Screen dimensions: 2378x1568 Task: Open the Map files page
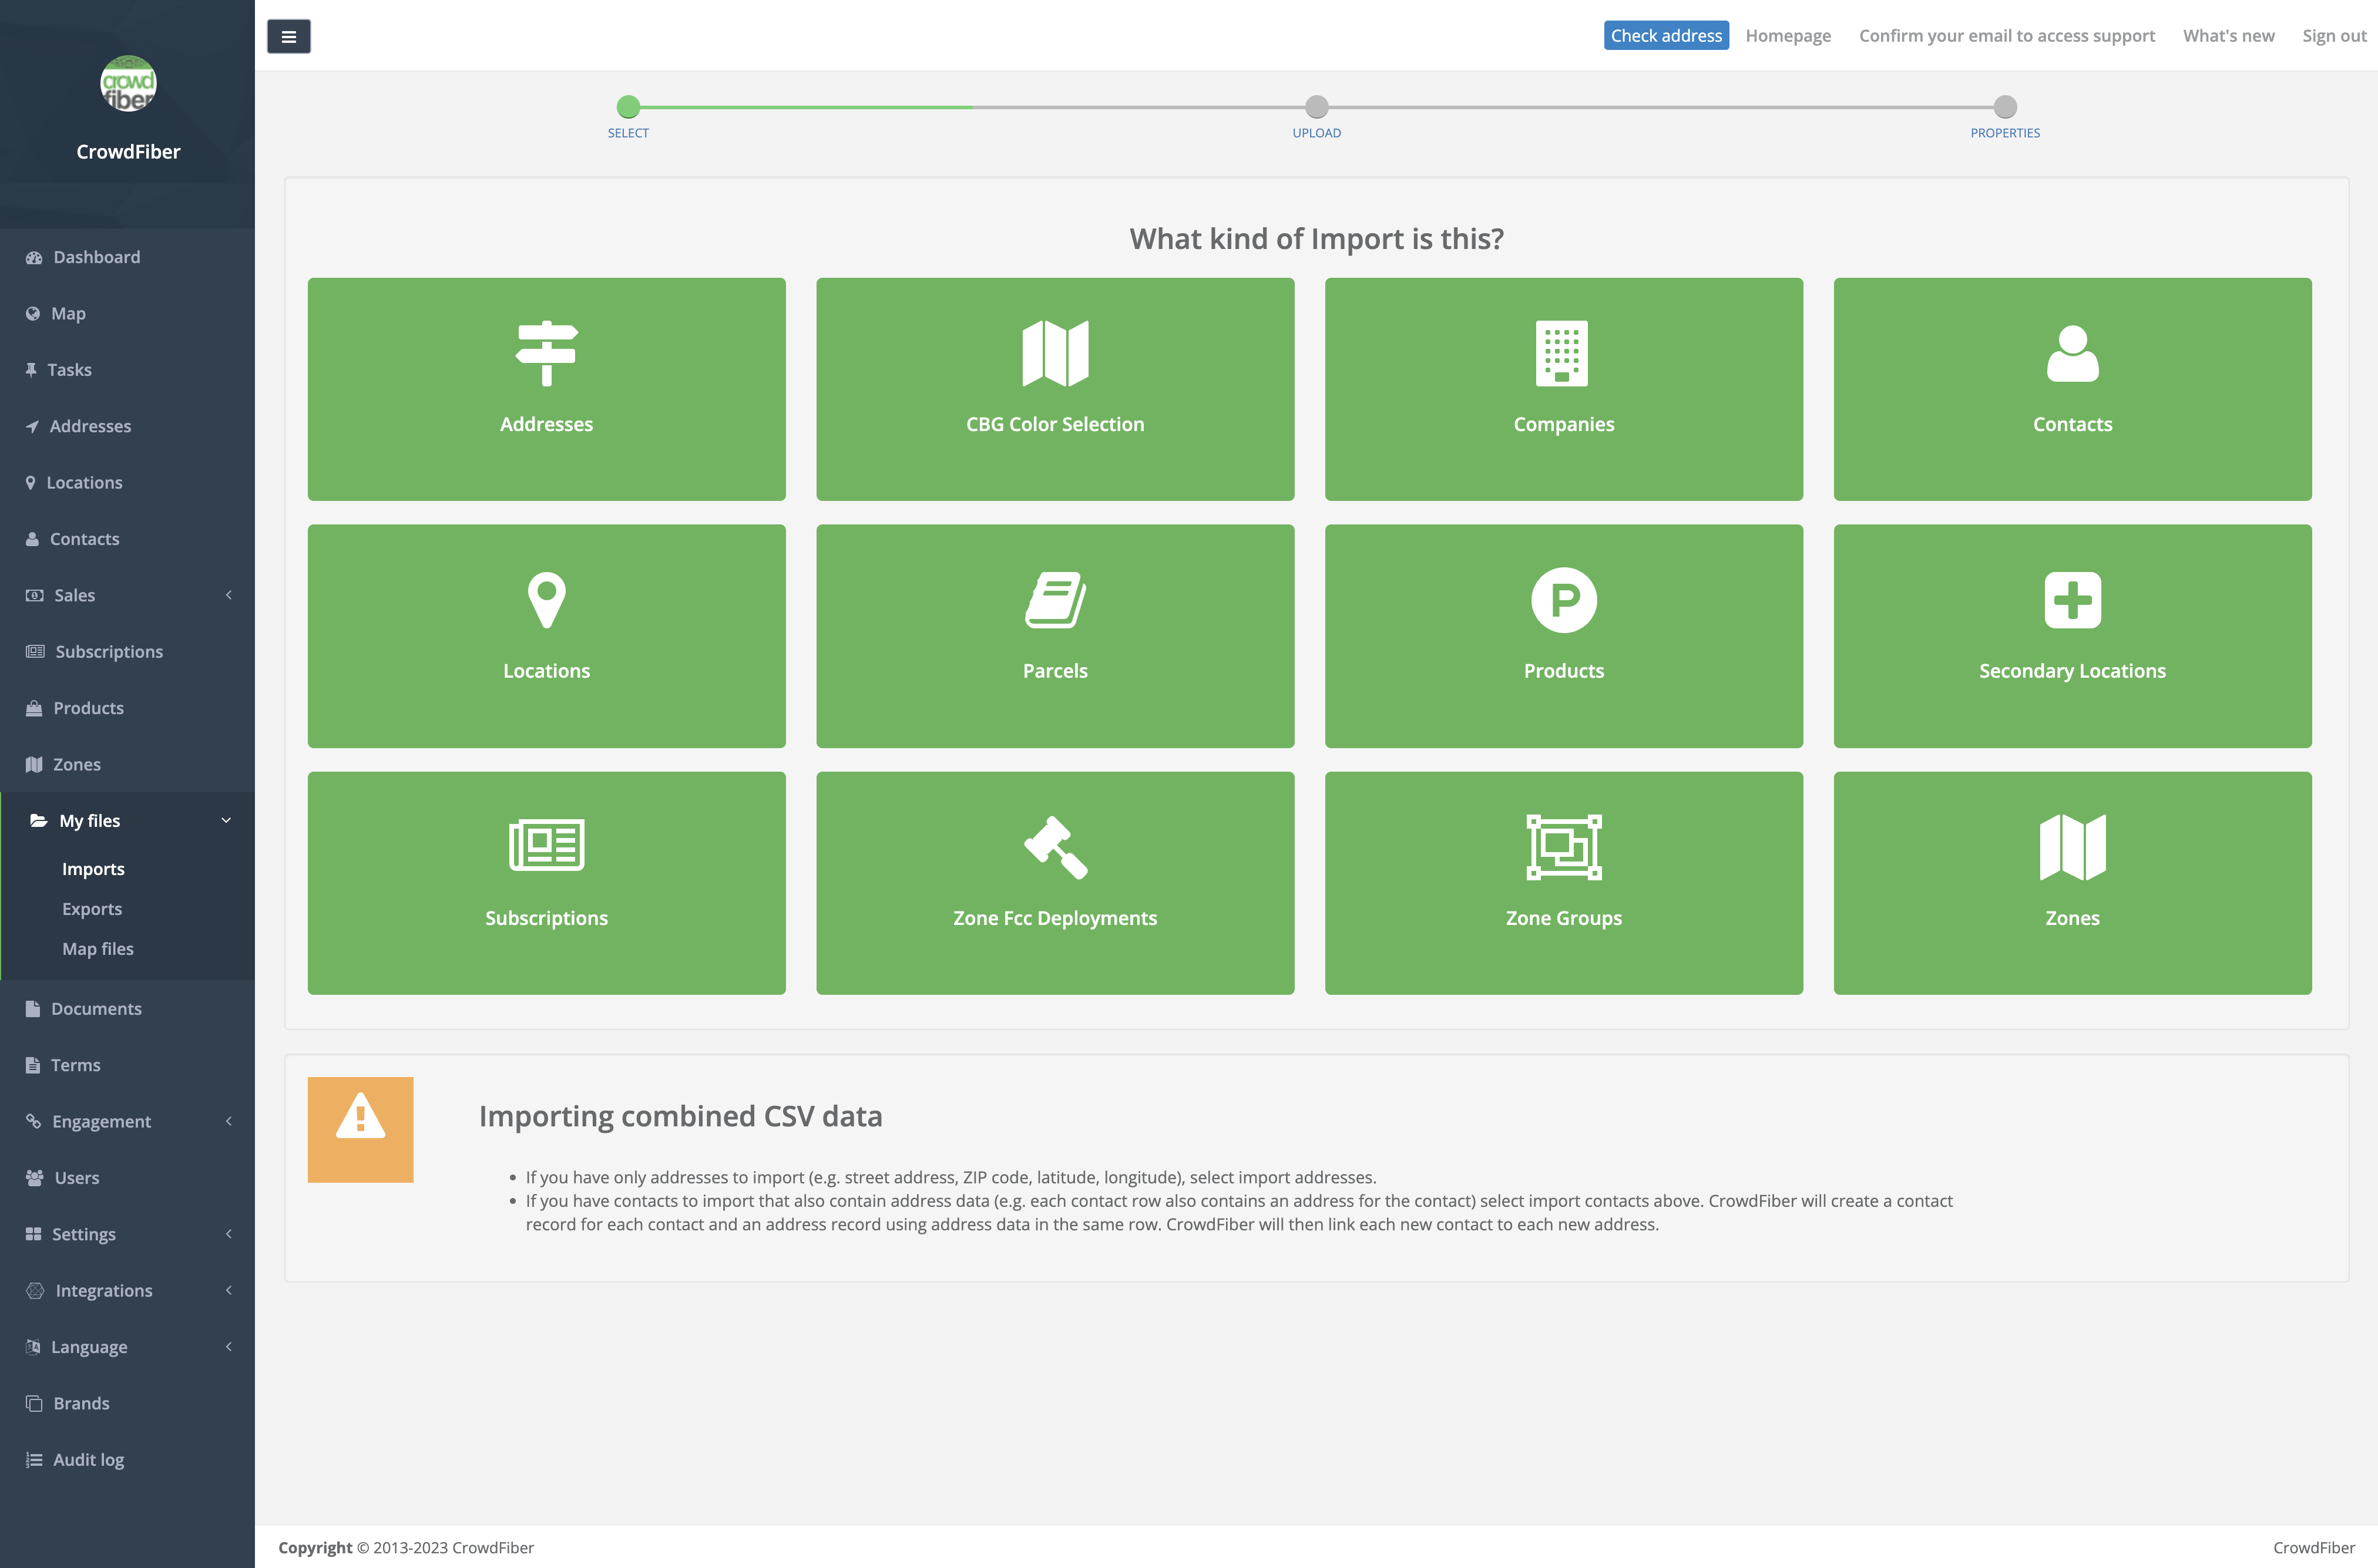point(97,948)
